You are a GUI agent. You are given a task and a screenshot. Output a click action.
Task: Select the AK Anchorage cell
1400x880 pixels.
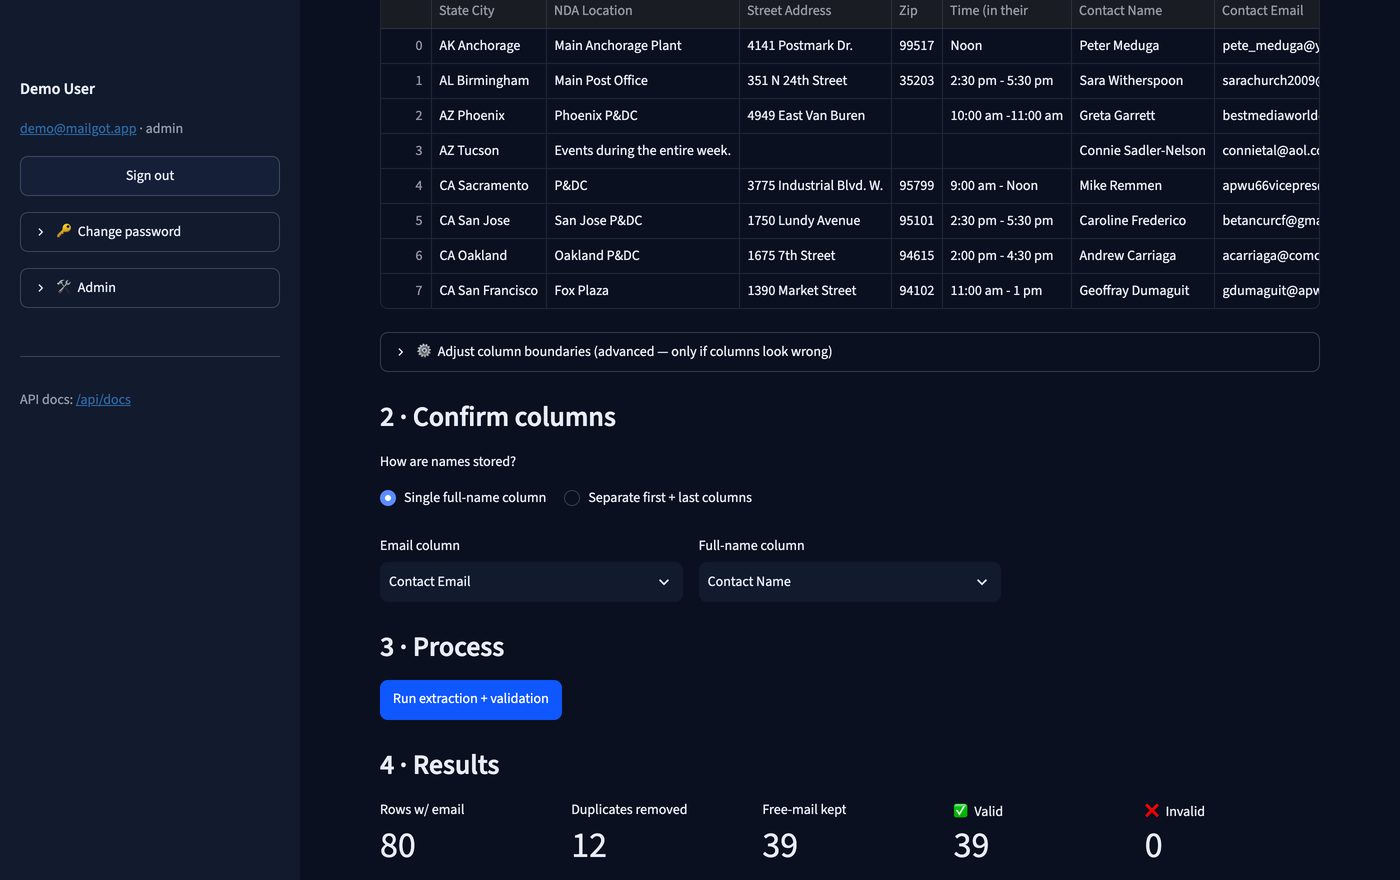click(489, 46)
